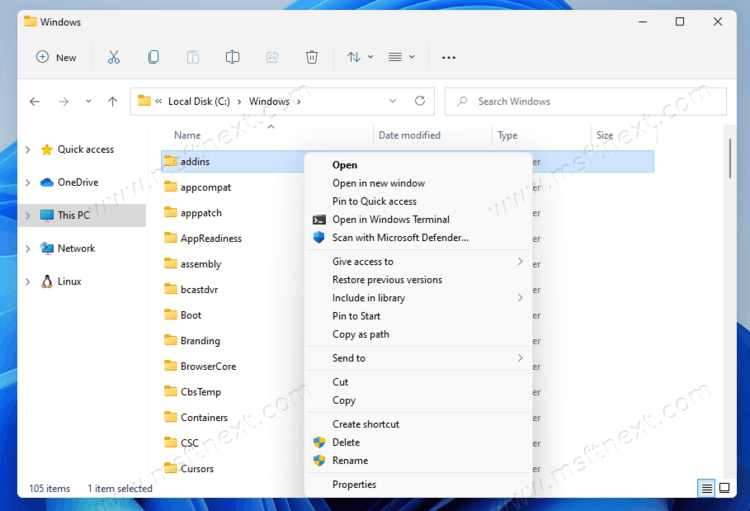Click the Rename icon in toolbar
The width and height of the screenshot is (750, 511).
[232, 57]
